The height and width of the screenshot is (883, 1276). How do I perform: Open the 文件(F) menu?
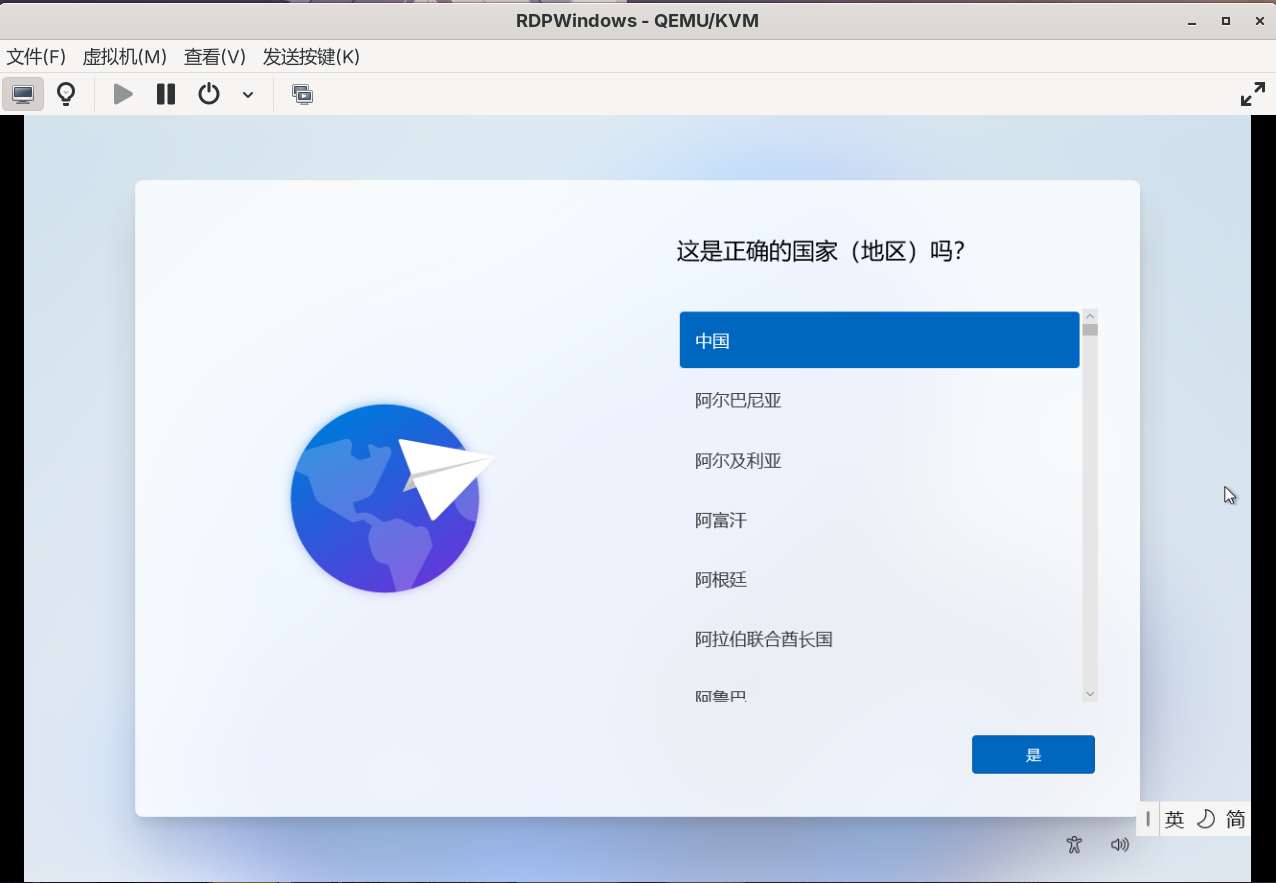(36, 57)
